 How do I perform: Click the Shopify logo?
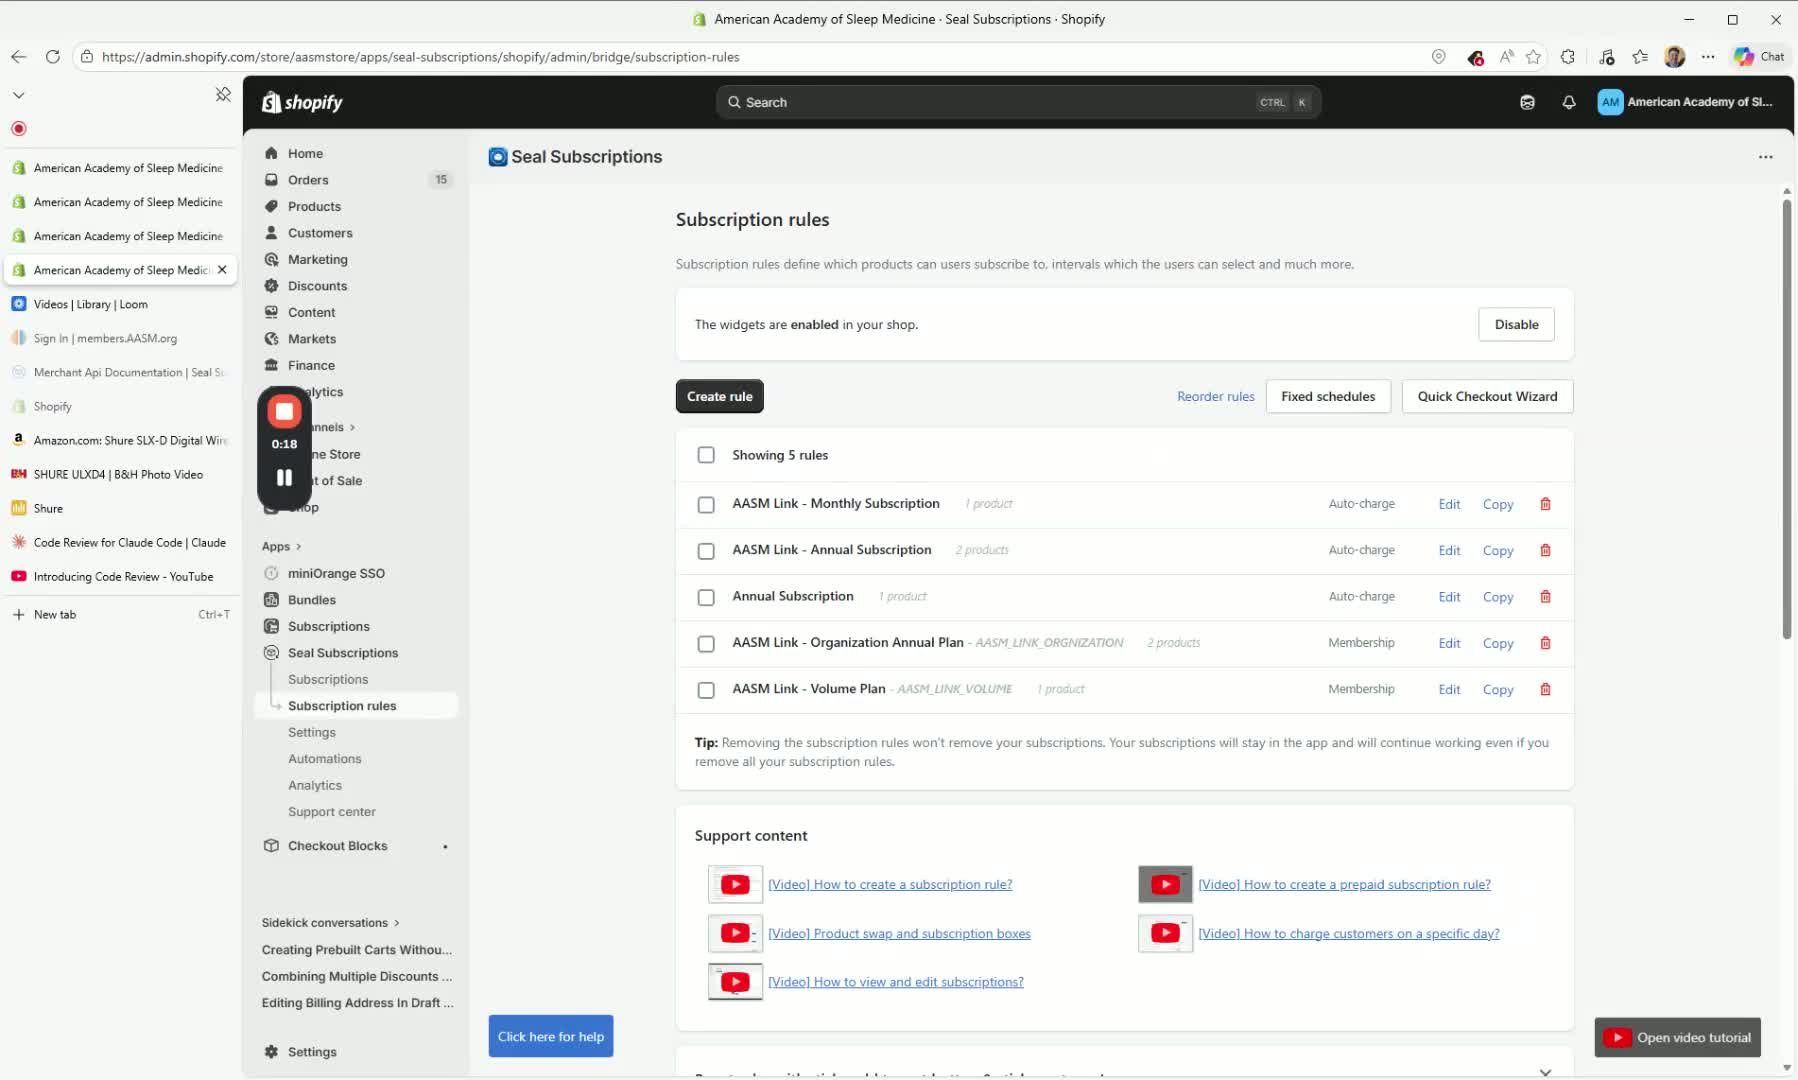coord(302,102)
